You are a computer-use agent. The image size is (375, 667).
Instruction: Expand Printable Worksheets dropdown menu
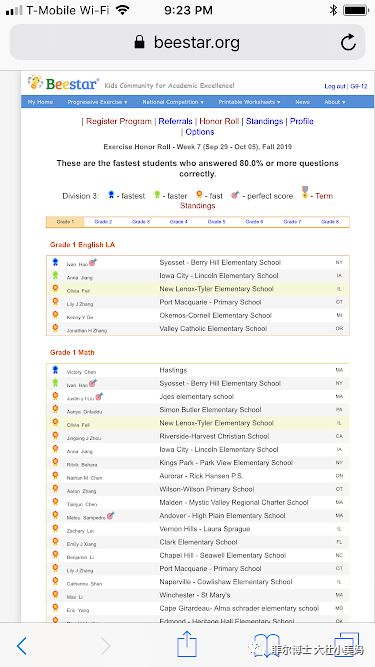249,102
